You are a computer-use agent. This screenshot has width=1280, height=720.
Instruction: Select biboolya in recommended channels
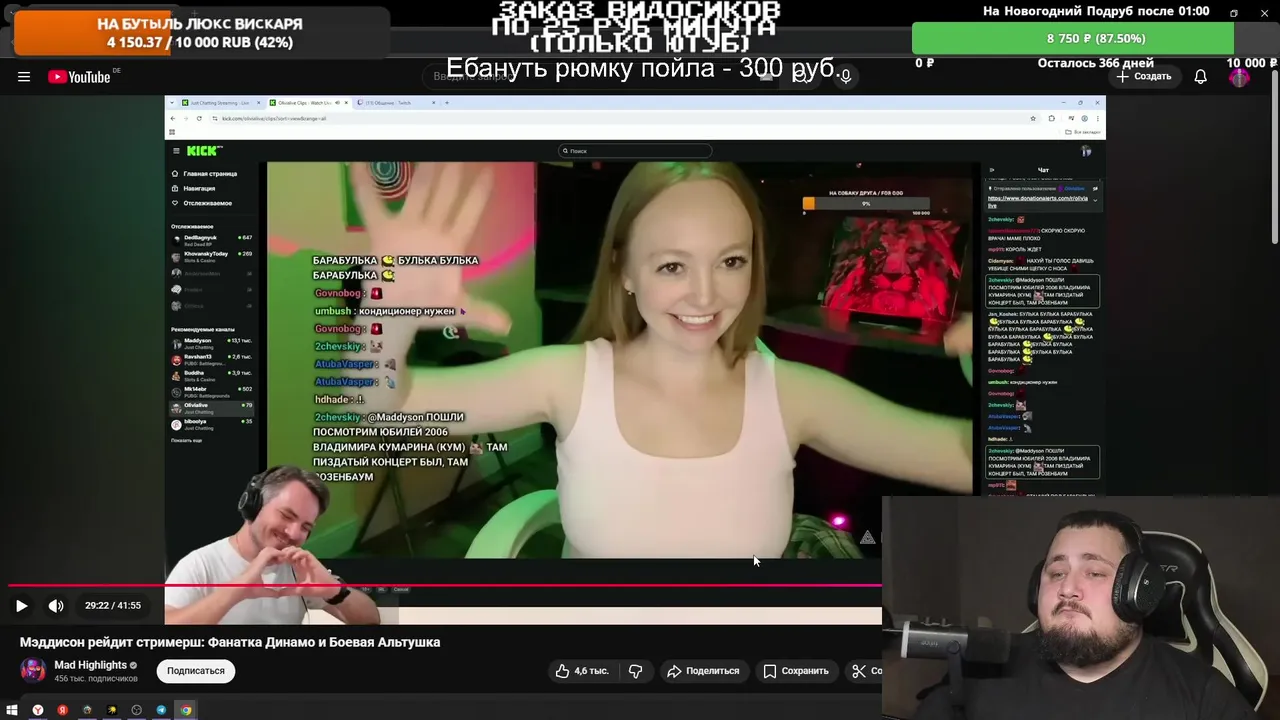(x=212, y=424)
